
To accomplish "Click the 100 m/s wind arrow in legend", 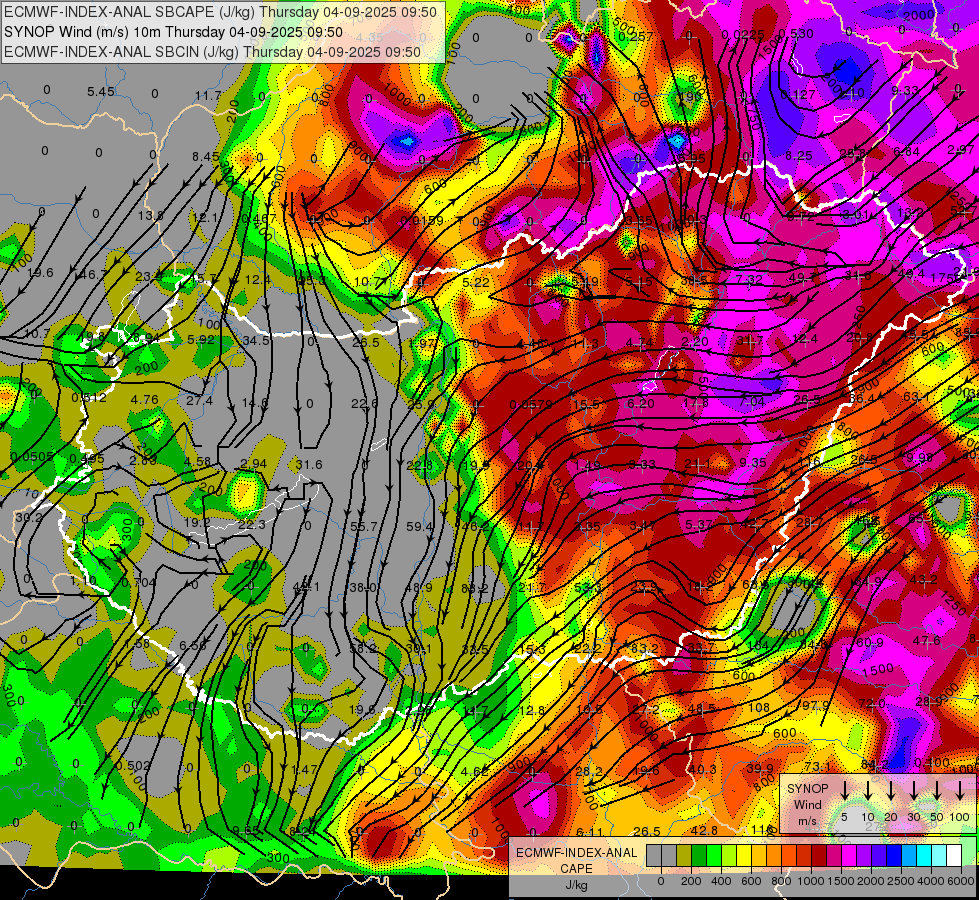I will tap(960, 790).
